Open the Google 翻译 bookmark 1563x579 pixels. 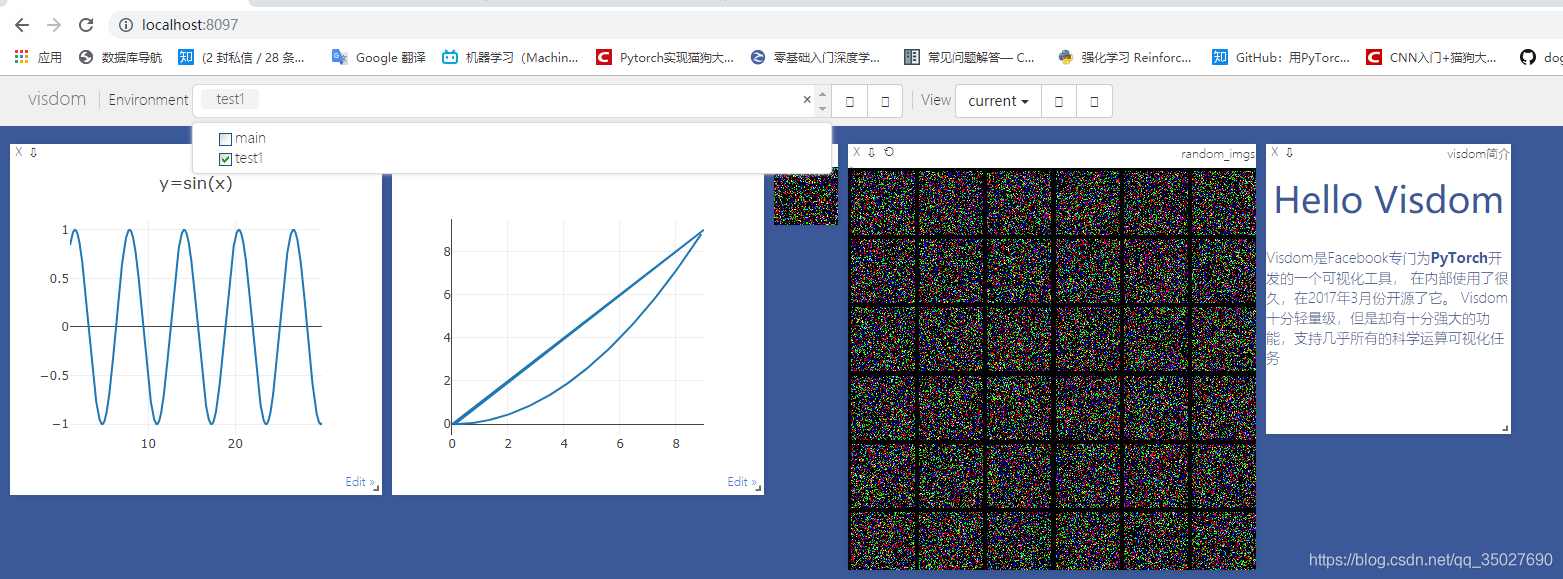click(379, 58)
